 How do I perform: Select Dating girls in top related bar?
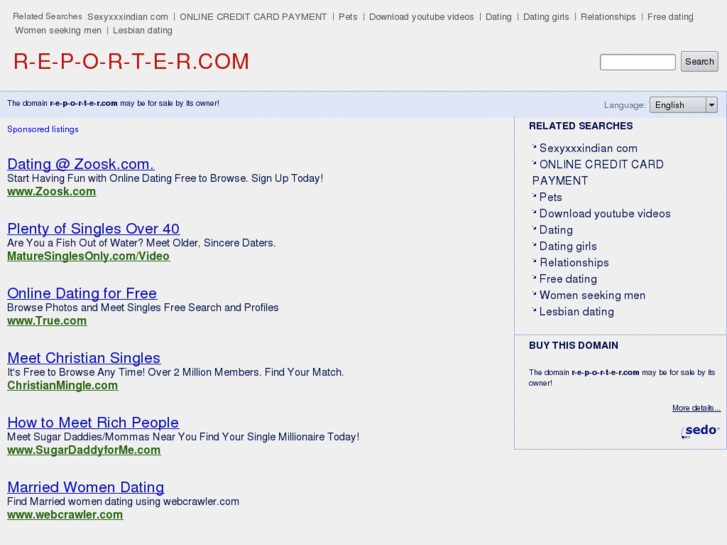tap(546, 17)
